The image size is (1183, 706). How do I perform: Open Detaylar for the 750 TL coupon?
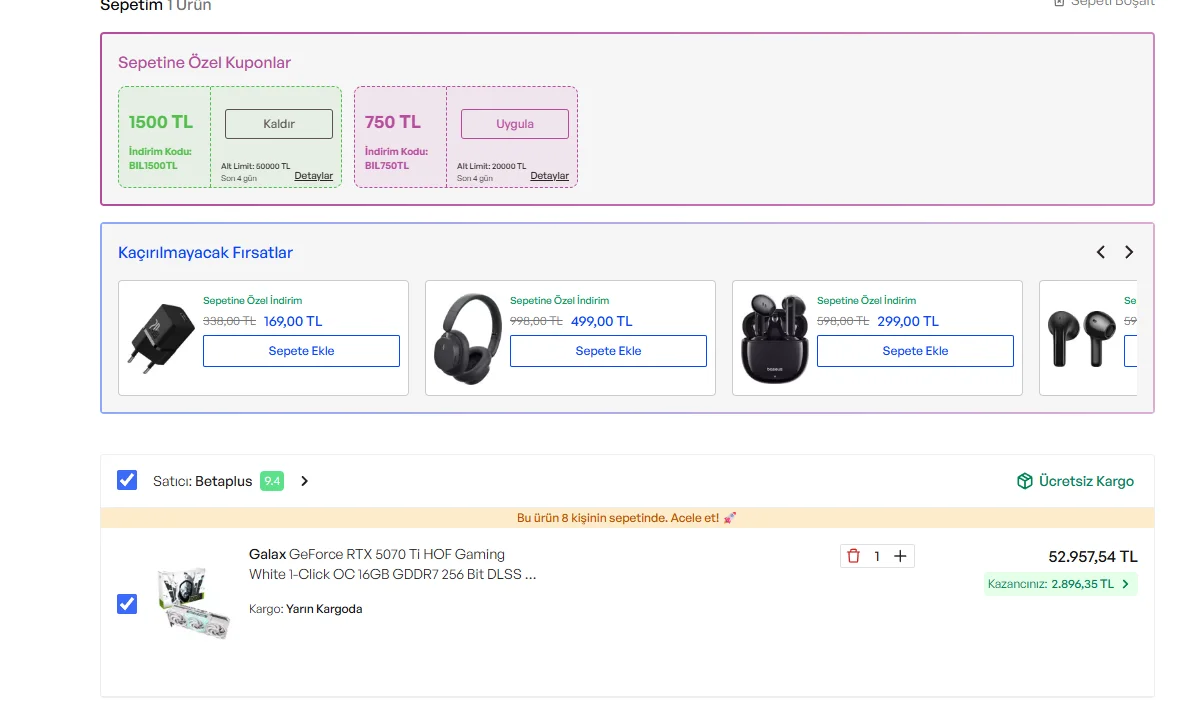(549, 176)
